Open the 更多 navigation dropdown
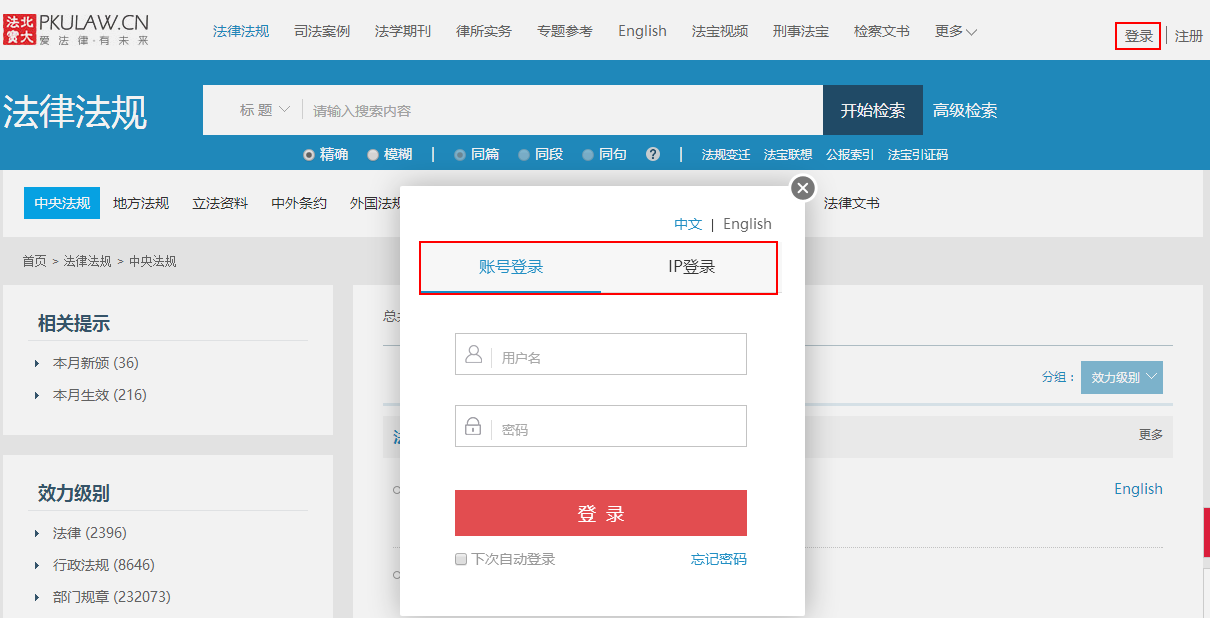Image resolution: width=1210 pixels, height=618 pixels. point(956,31)
